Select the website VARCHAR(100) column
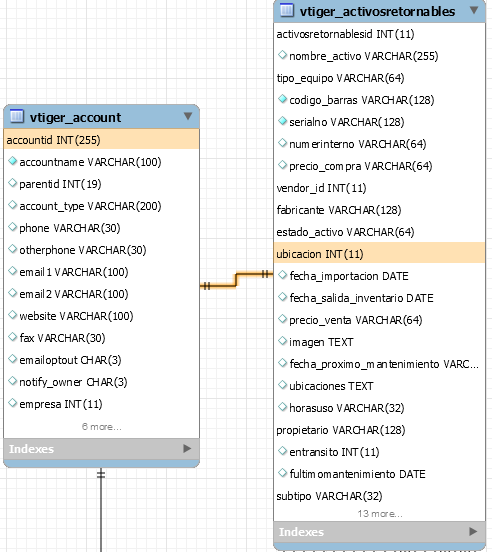 (102, 316)
